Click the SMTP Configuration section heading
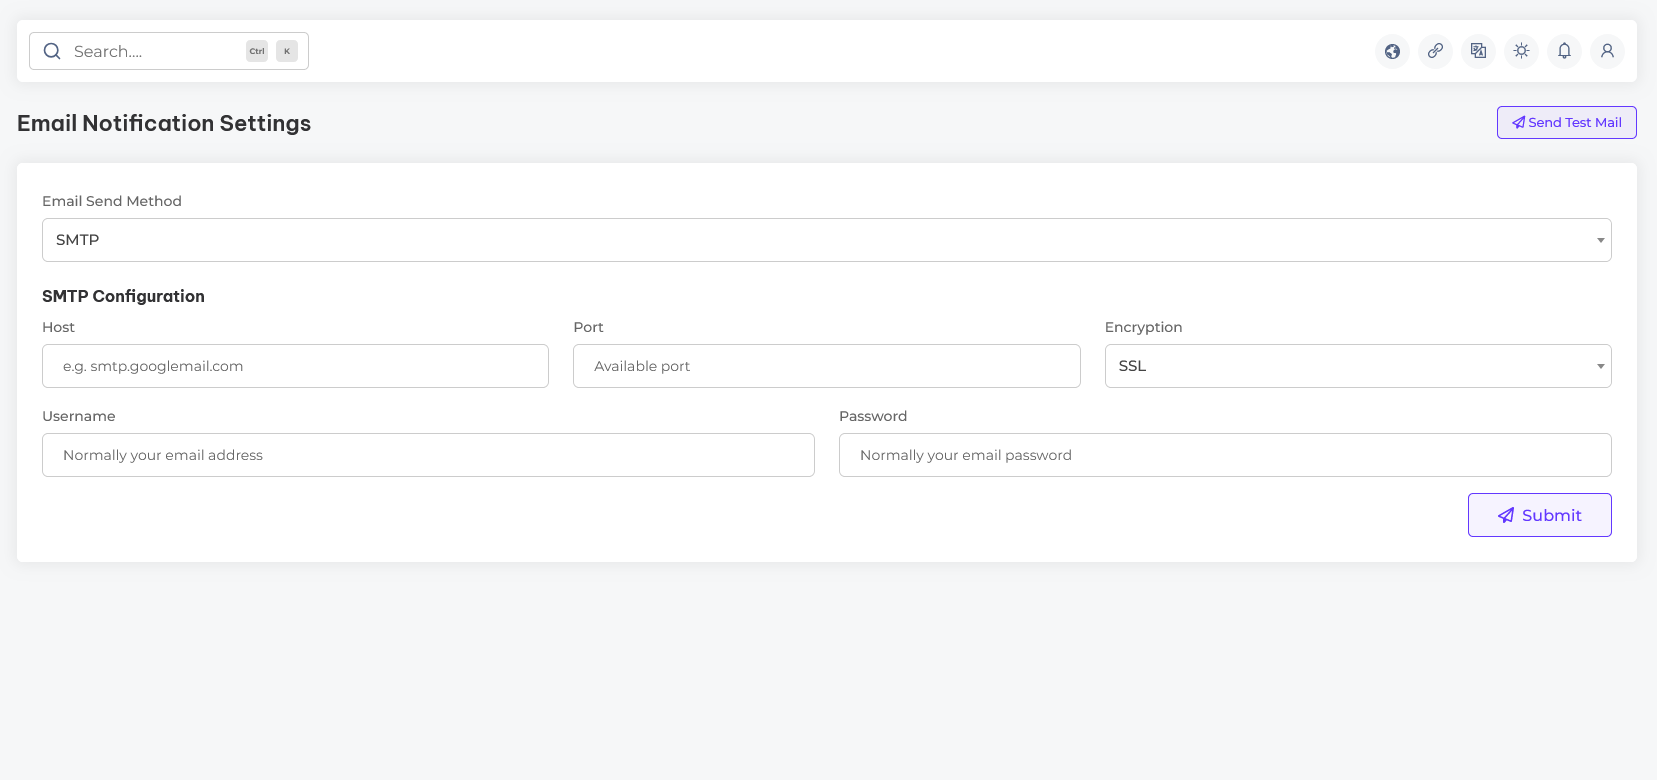1657x780 pixels. pyautogui.click(x=123, y=296)
